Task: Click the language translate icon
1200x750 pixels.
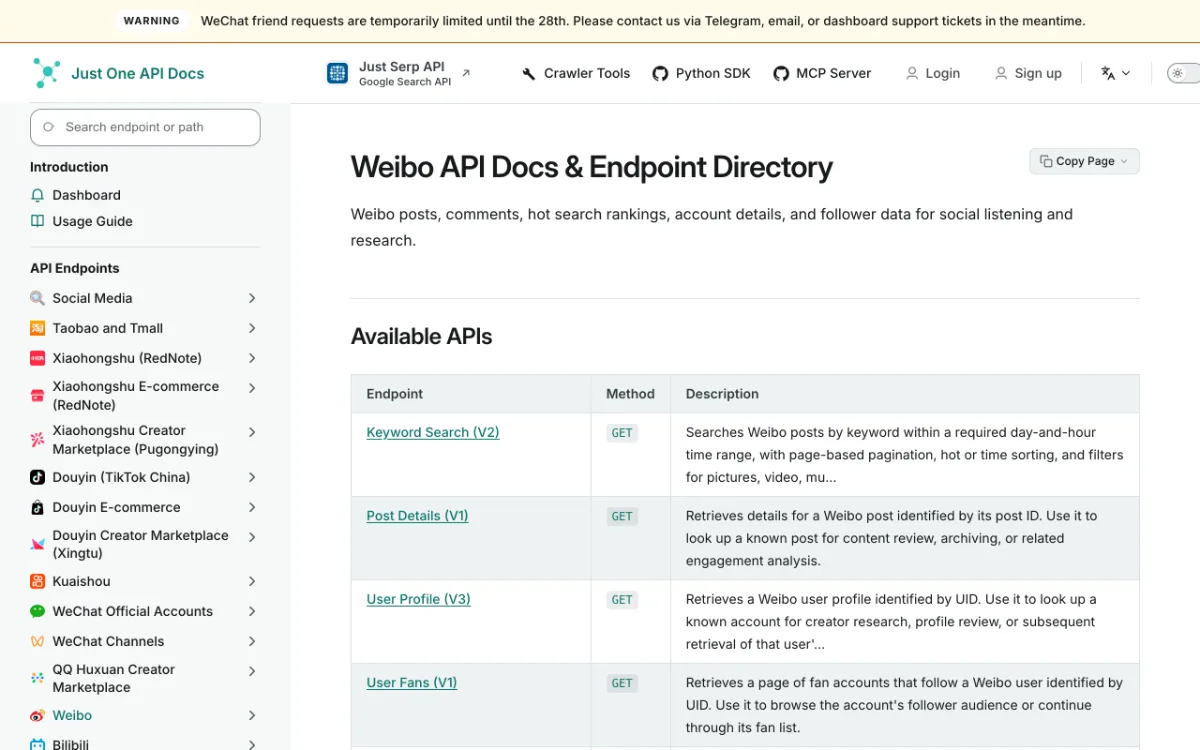Action: [x=1108, y=73]
